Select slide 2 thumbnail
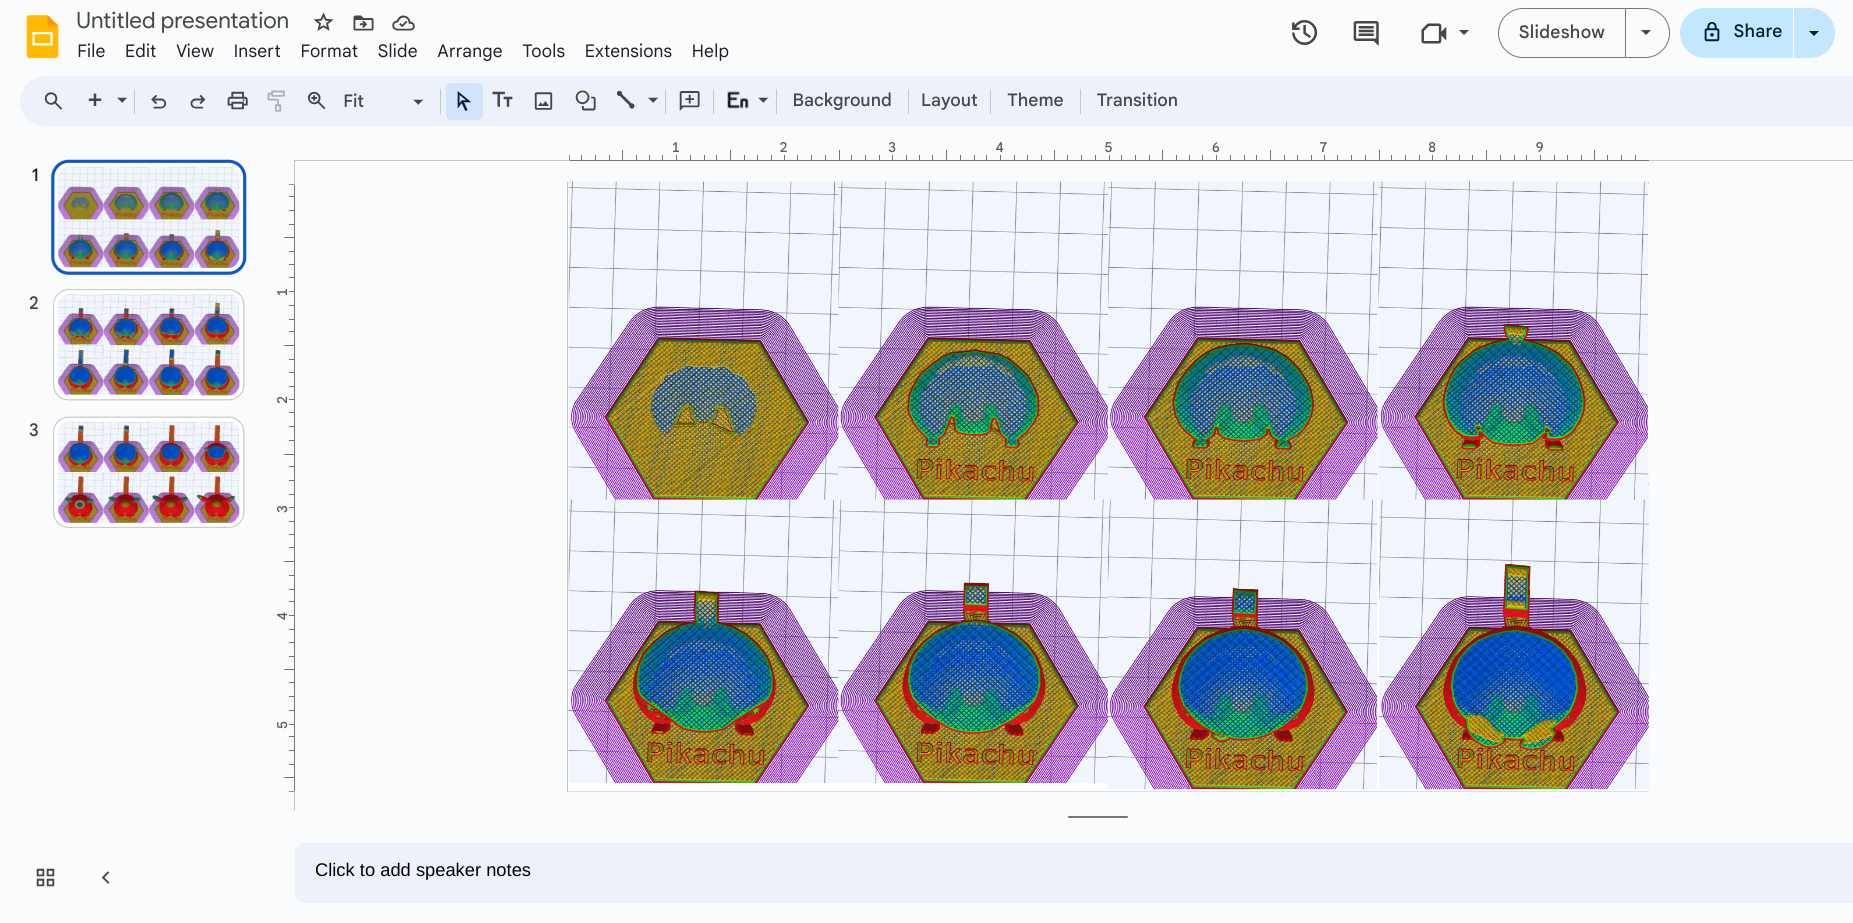Screen dimensions: 1853x923 (x=149, y=345)
